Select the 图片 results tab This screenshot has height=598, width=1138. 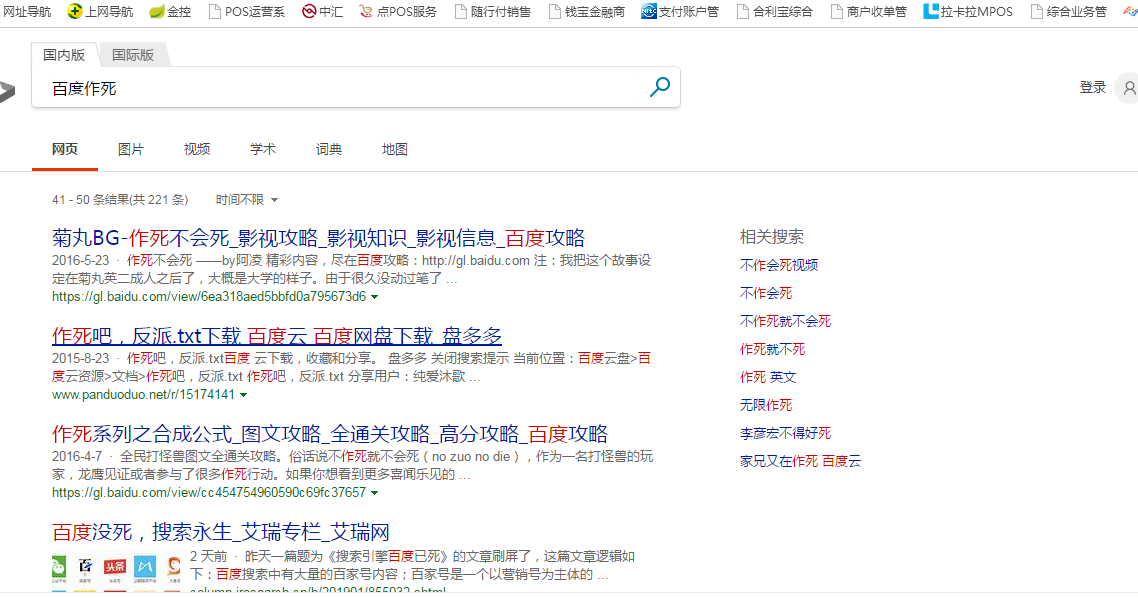131,150
